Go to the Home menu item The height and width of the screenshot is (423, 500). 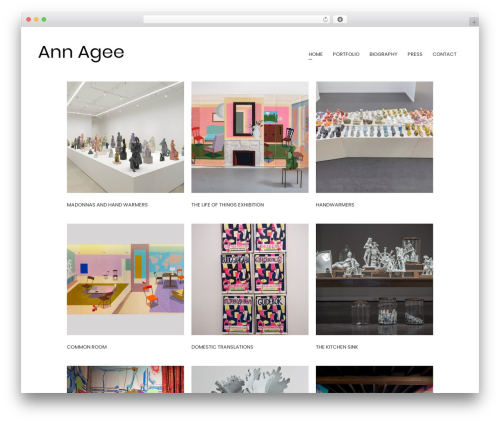[315, 54]
